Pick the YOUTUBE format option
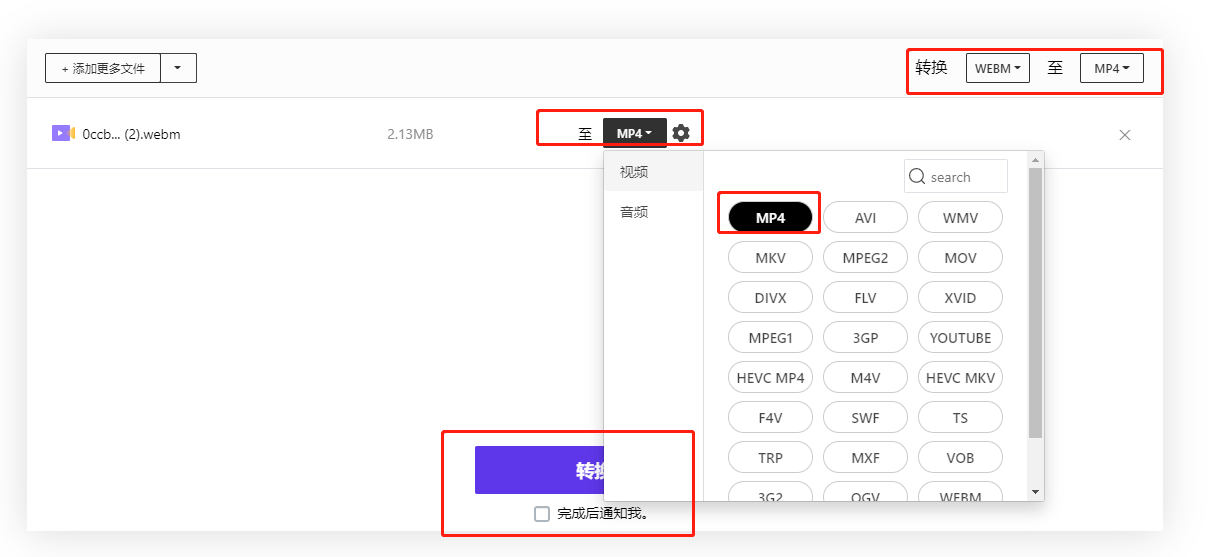This screenshot has height=557, width=1224. (x=960, y=338)
